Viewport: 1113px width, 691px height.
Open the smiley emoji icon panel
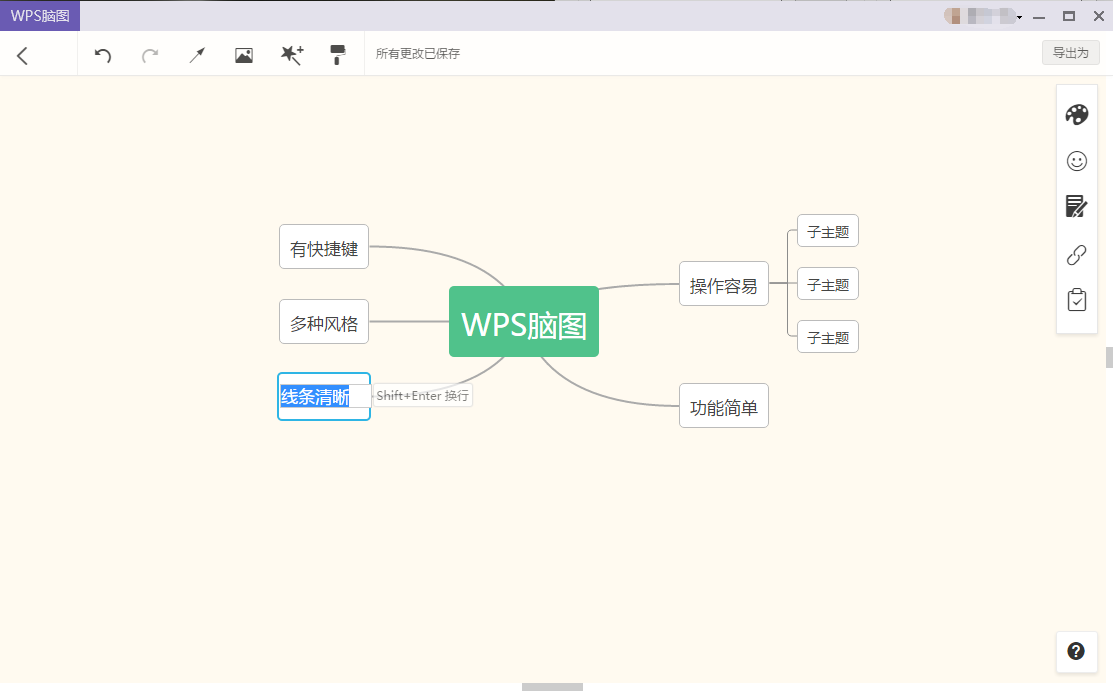coord(1077,161)
